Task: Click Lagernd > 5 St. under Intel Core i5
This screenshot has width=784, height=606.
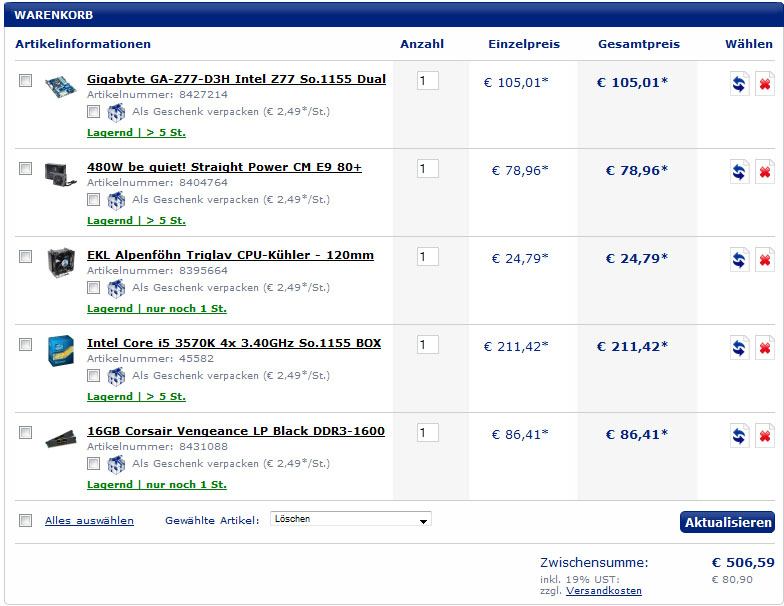Action: tap(136, 396)
